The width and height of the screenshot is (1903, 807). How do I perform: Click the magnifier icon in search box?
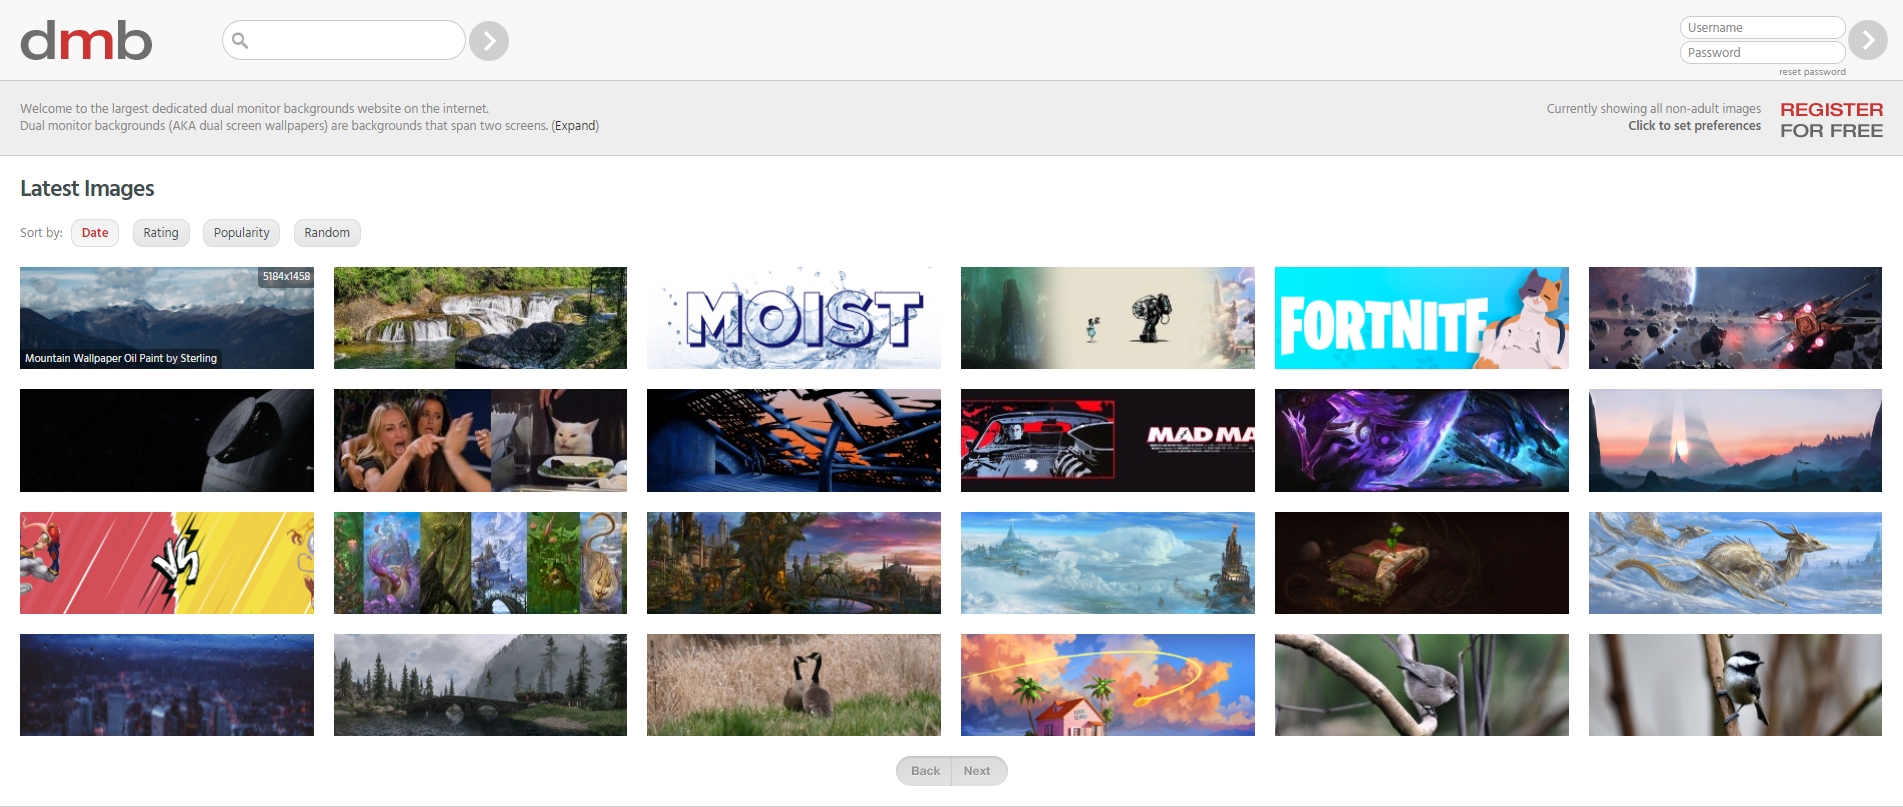240,41
